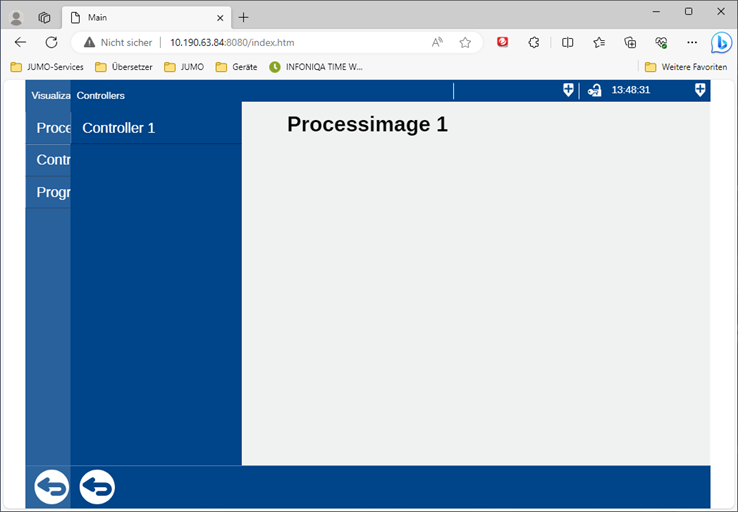The width and height of the screenshot is (738, 512).
Task: Click the shield icon right of clock
Action: (x=700, y=90)
